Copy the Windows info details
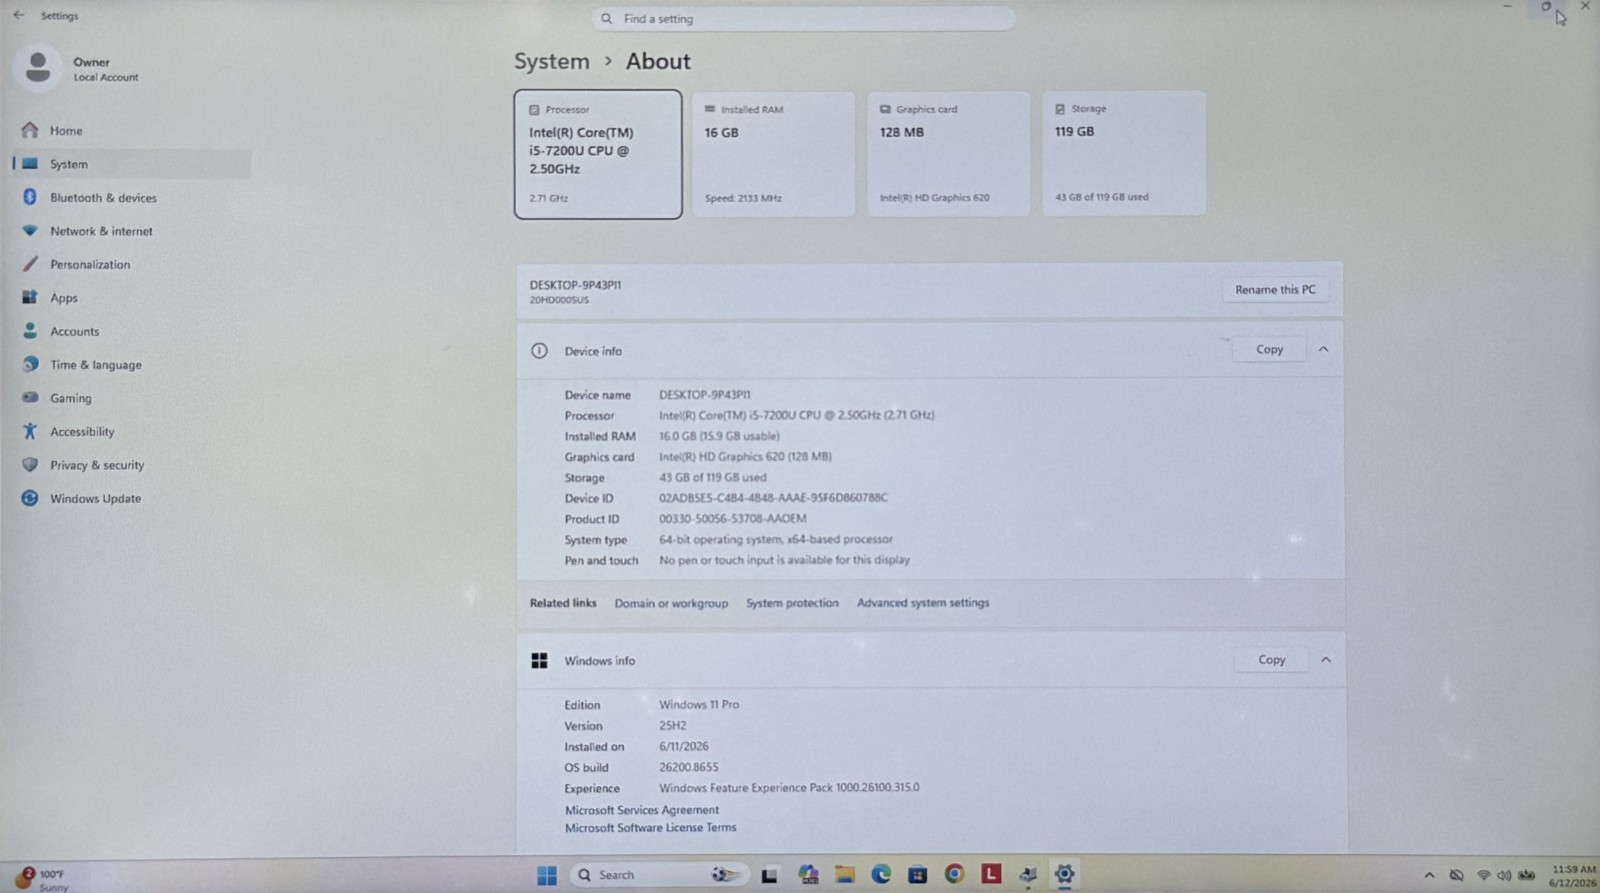Image resolution: width=1600 pixels, height=893 pixels. point(1271,660)
